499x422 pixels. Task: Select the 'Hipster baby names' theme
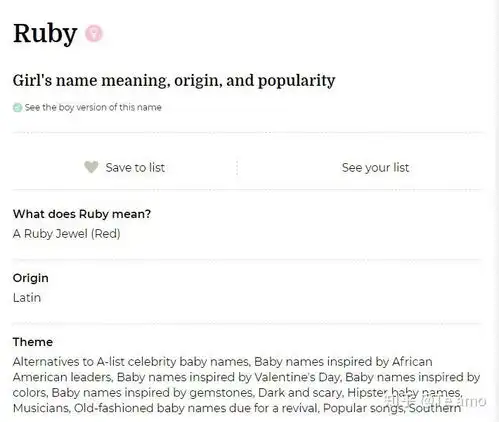(x=404, y=392)
